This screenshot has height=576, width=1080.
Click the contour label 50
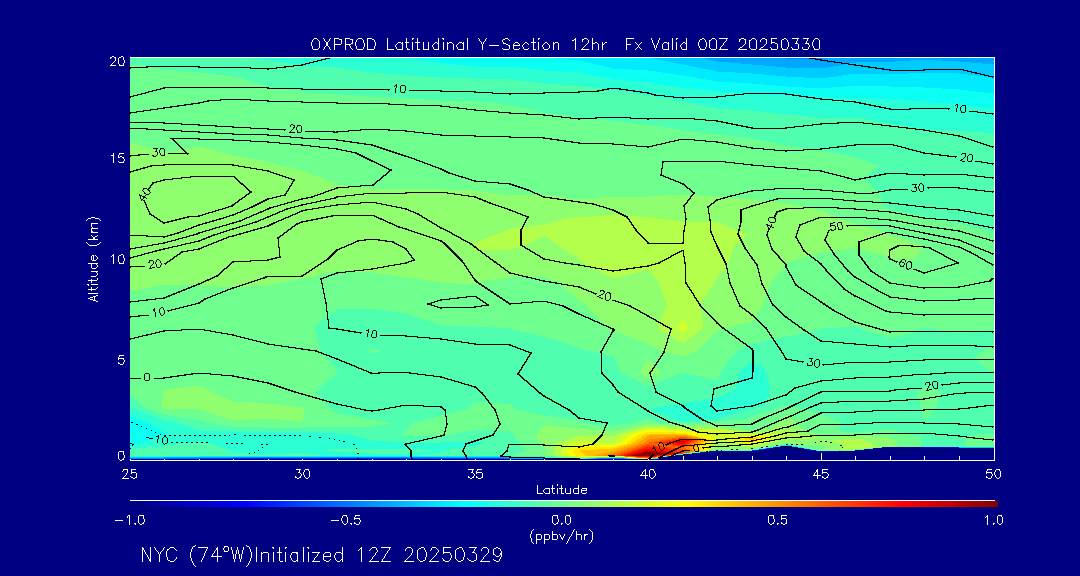[x=837, y=227]
